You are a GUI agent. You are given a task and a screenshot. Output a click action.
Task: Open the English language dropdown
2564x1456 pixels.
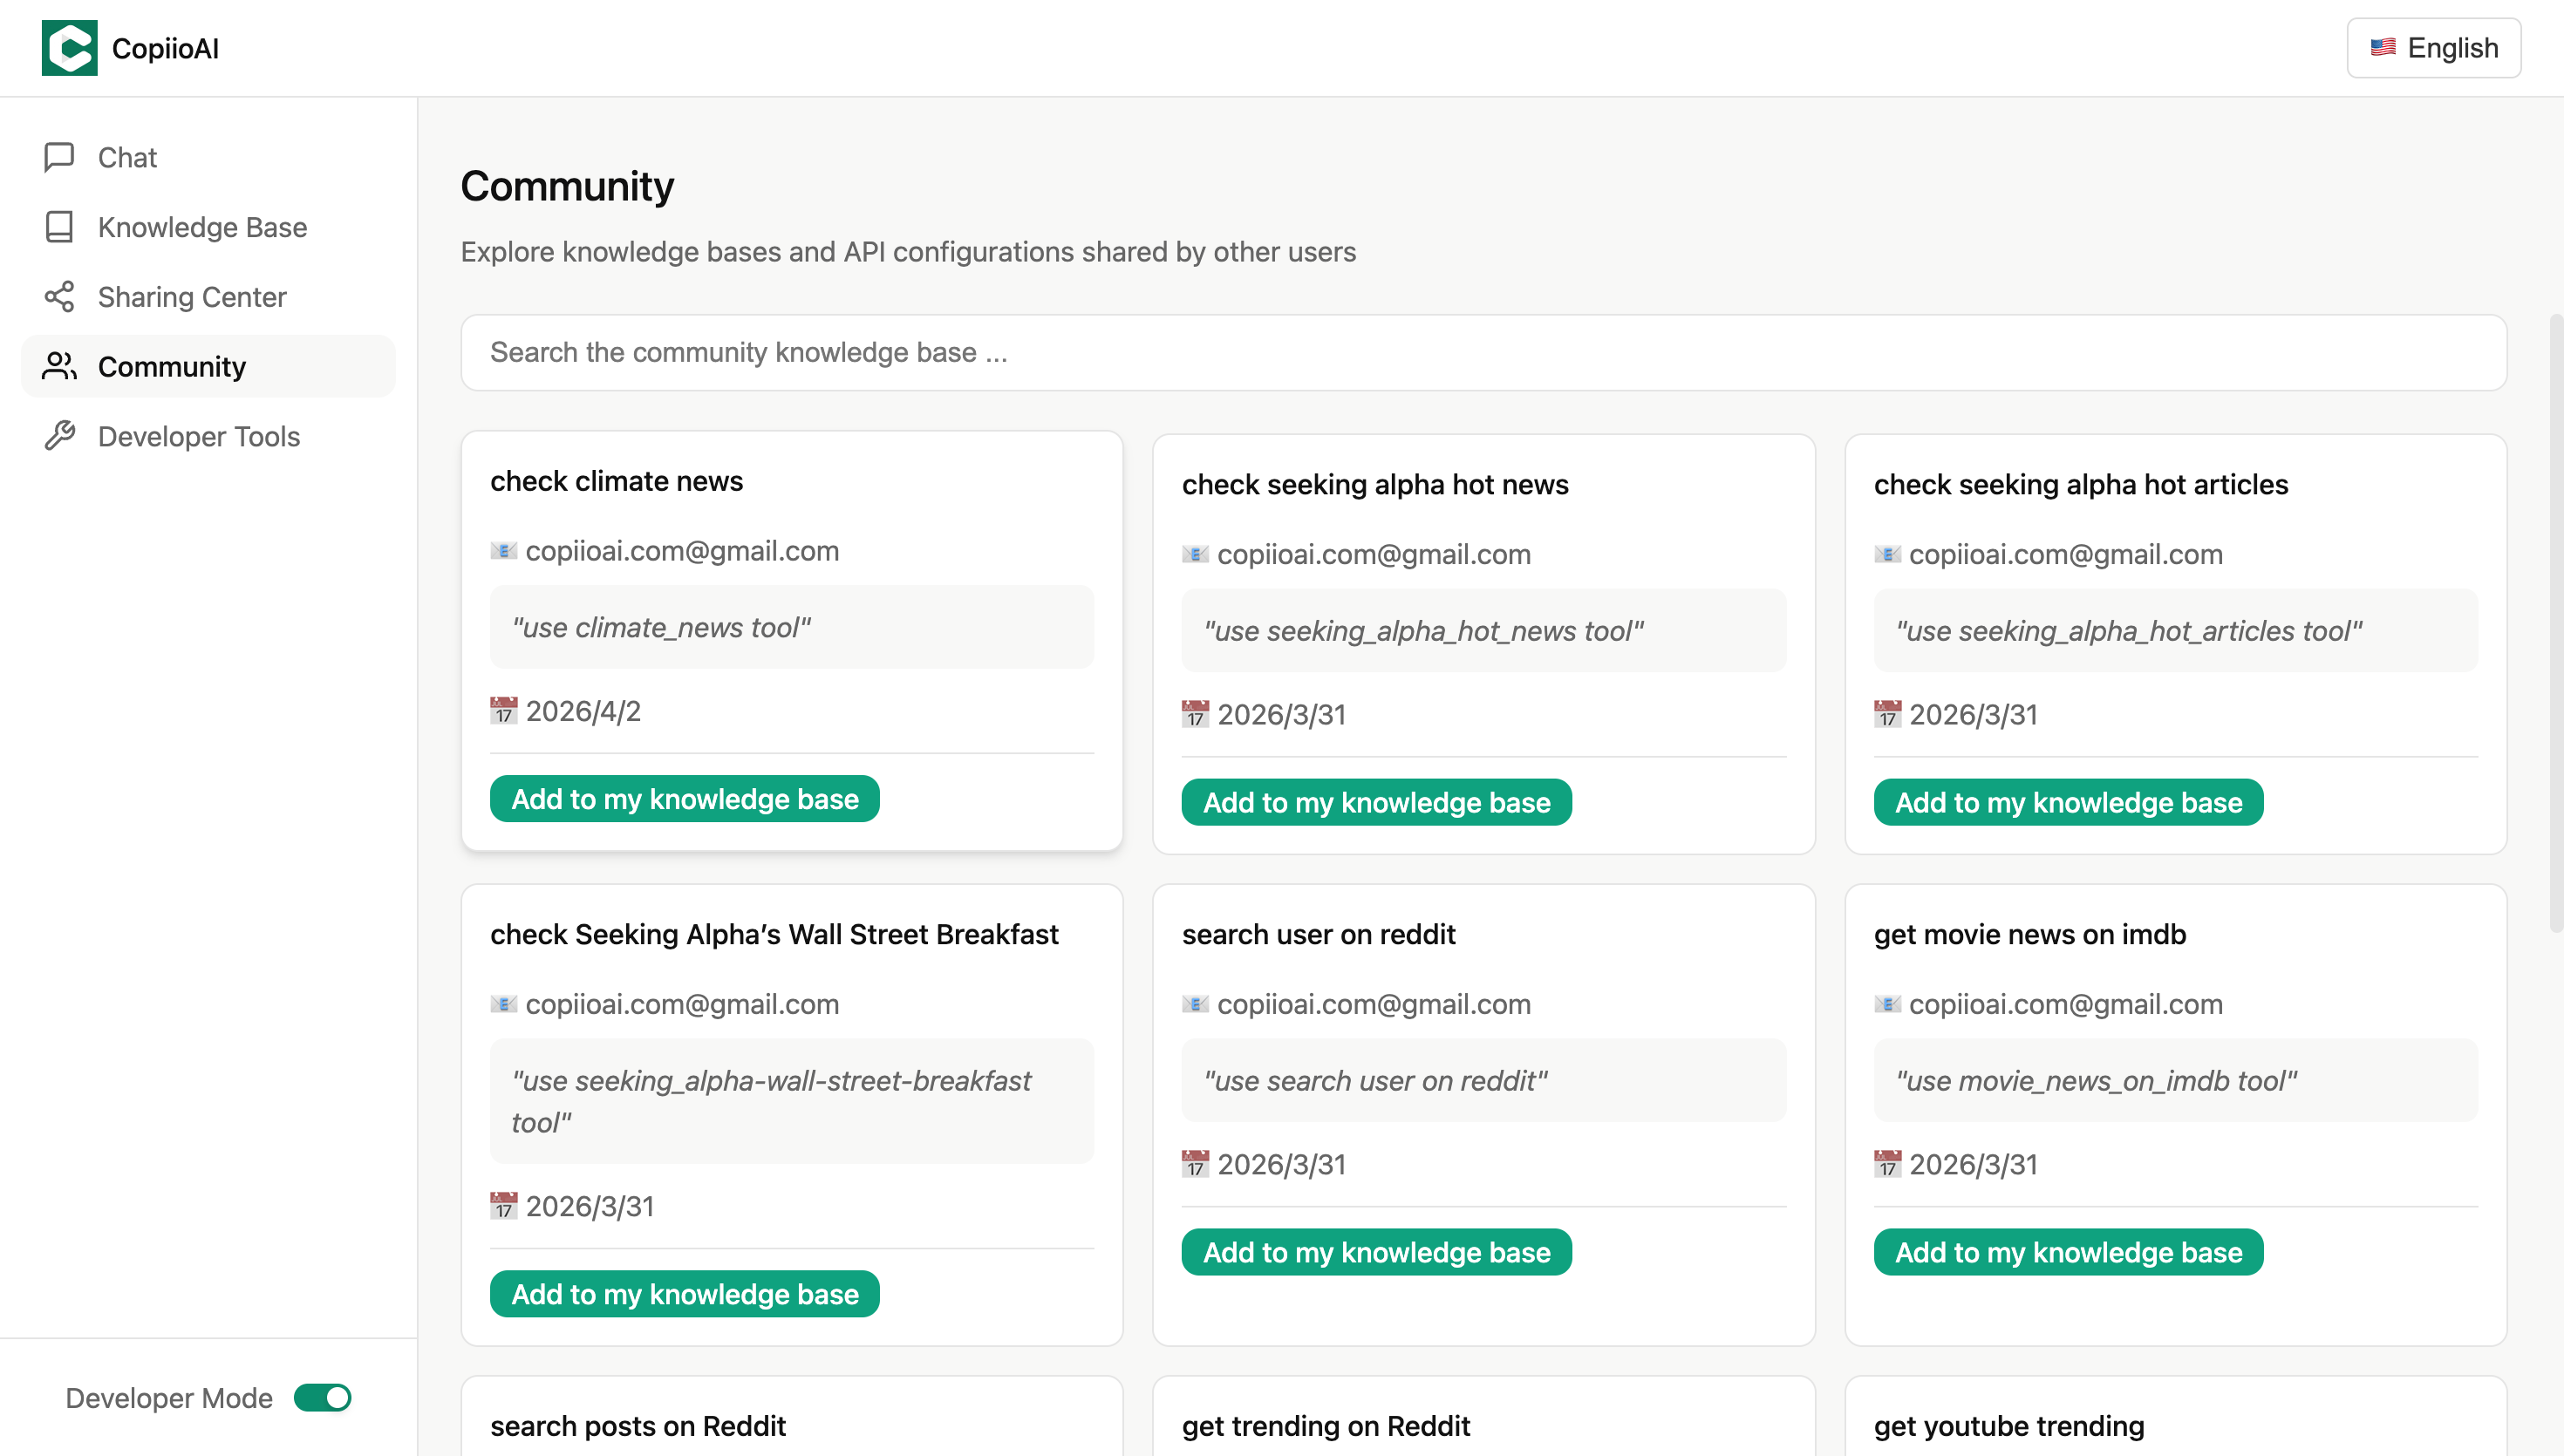click(x=2433, y=48)
